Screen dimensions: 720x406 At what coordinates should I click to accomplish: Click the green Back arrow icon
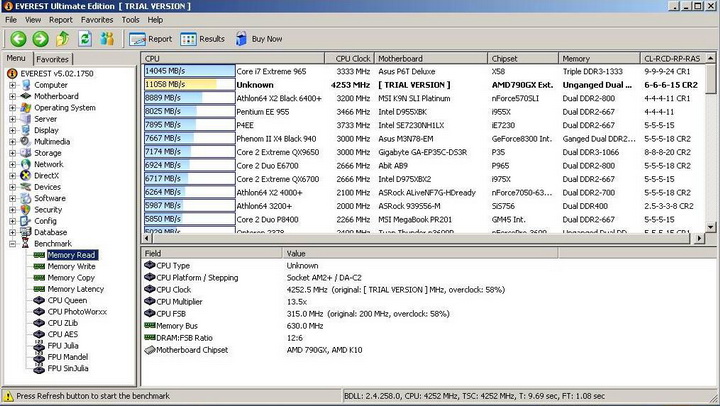tap(18, 39)
